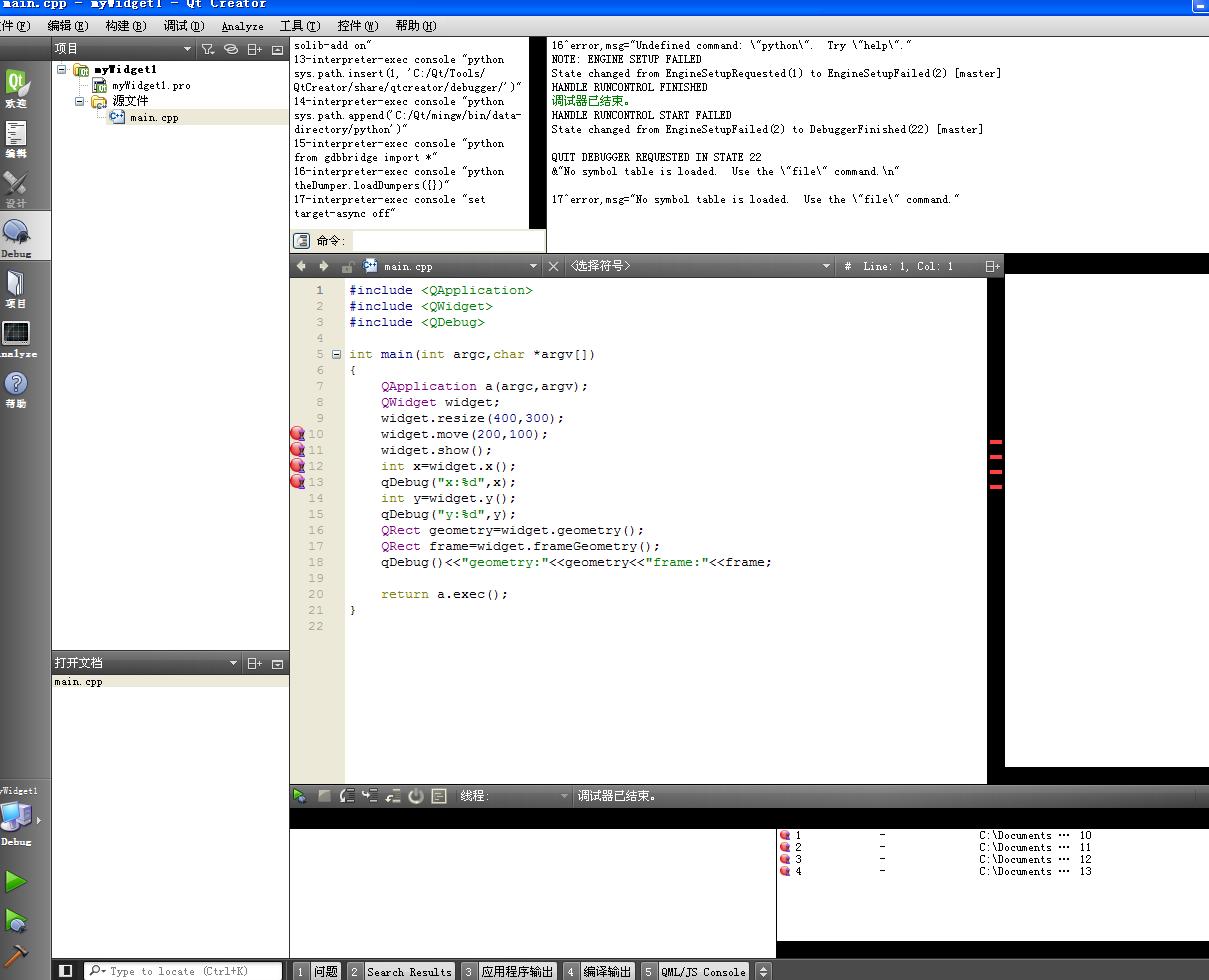The image size is (1209, 980).
Task: Click the command (命令) icon in the debugger log
Action: click(301, 240)
